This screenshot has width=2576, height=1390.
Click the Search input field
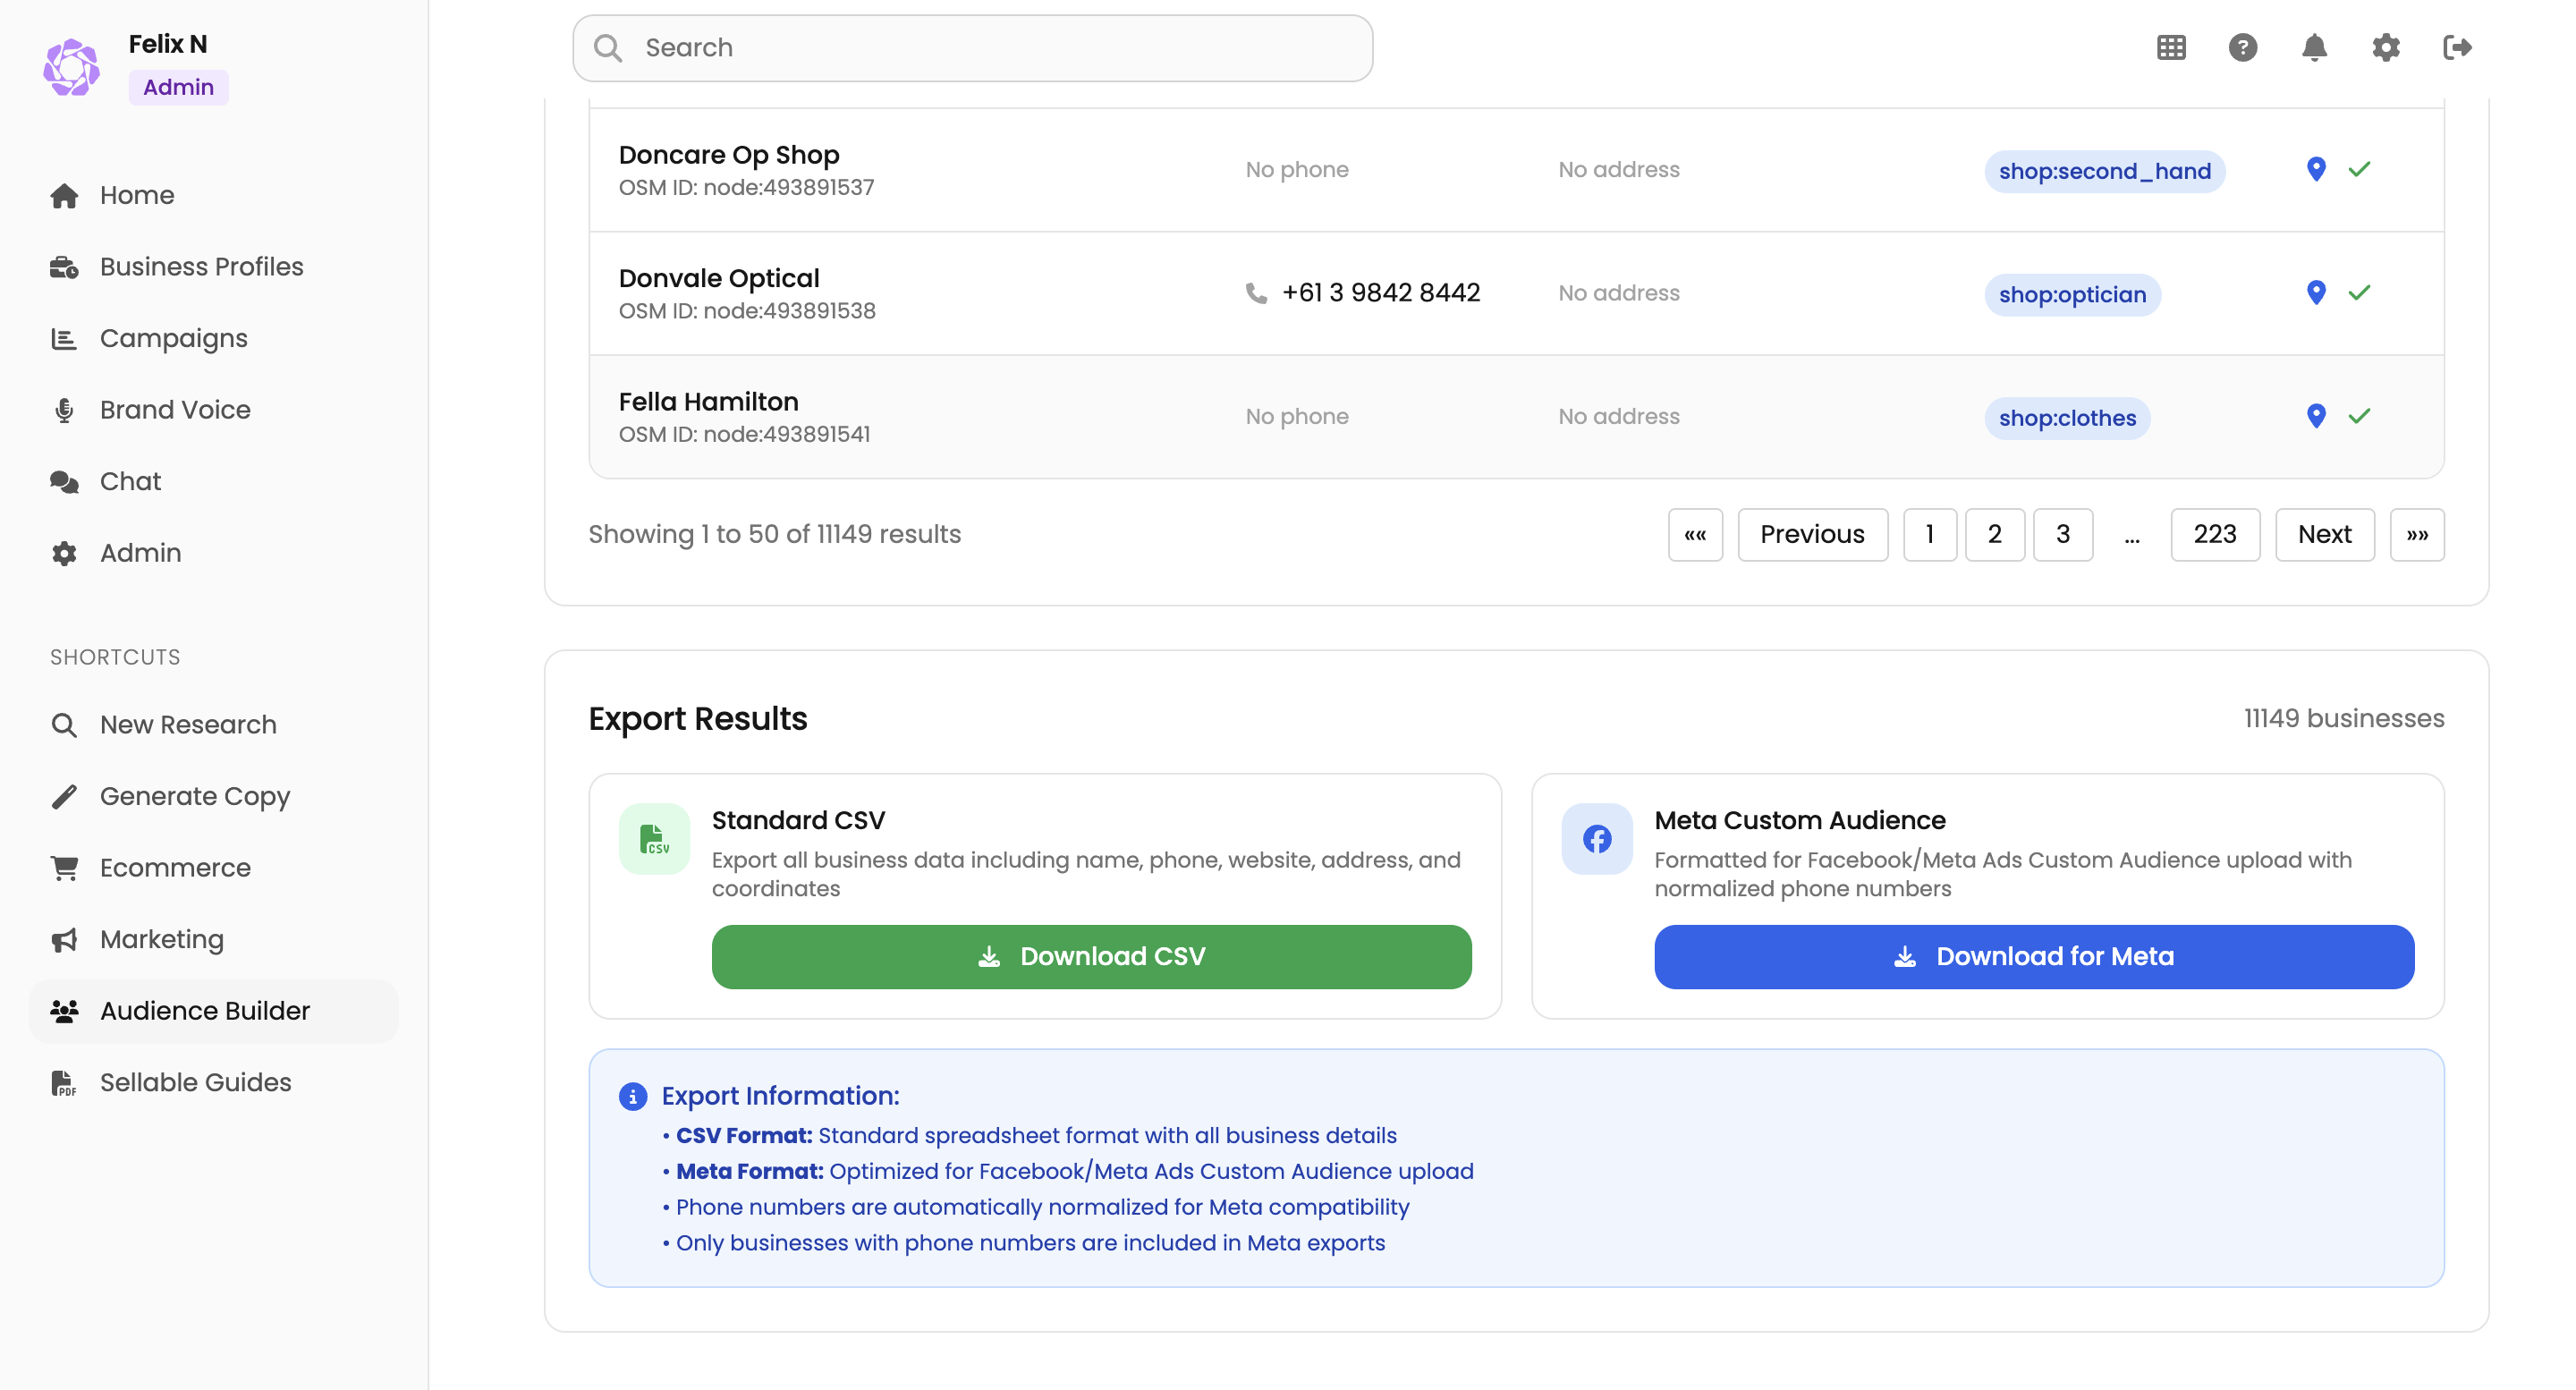(x=970, y=47)
